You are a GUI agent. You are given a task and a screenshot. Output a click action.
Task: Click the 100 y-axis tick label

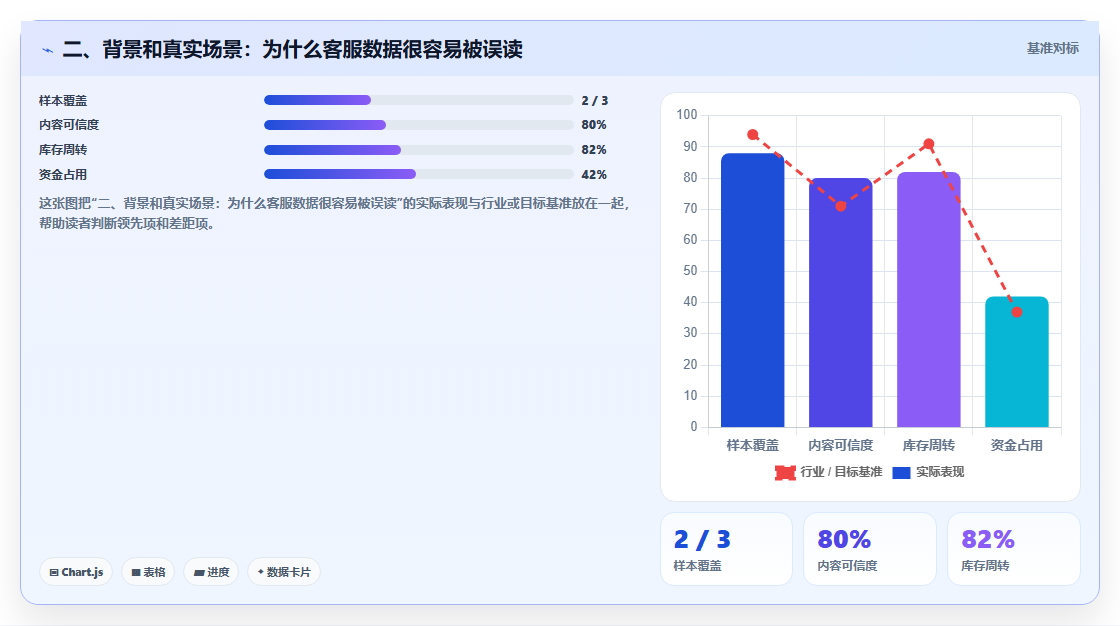coord(686,114)
